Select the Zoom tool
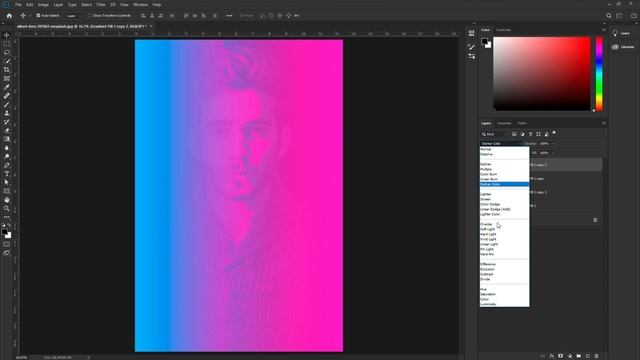 (x=7, y=209)
